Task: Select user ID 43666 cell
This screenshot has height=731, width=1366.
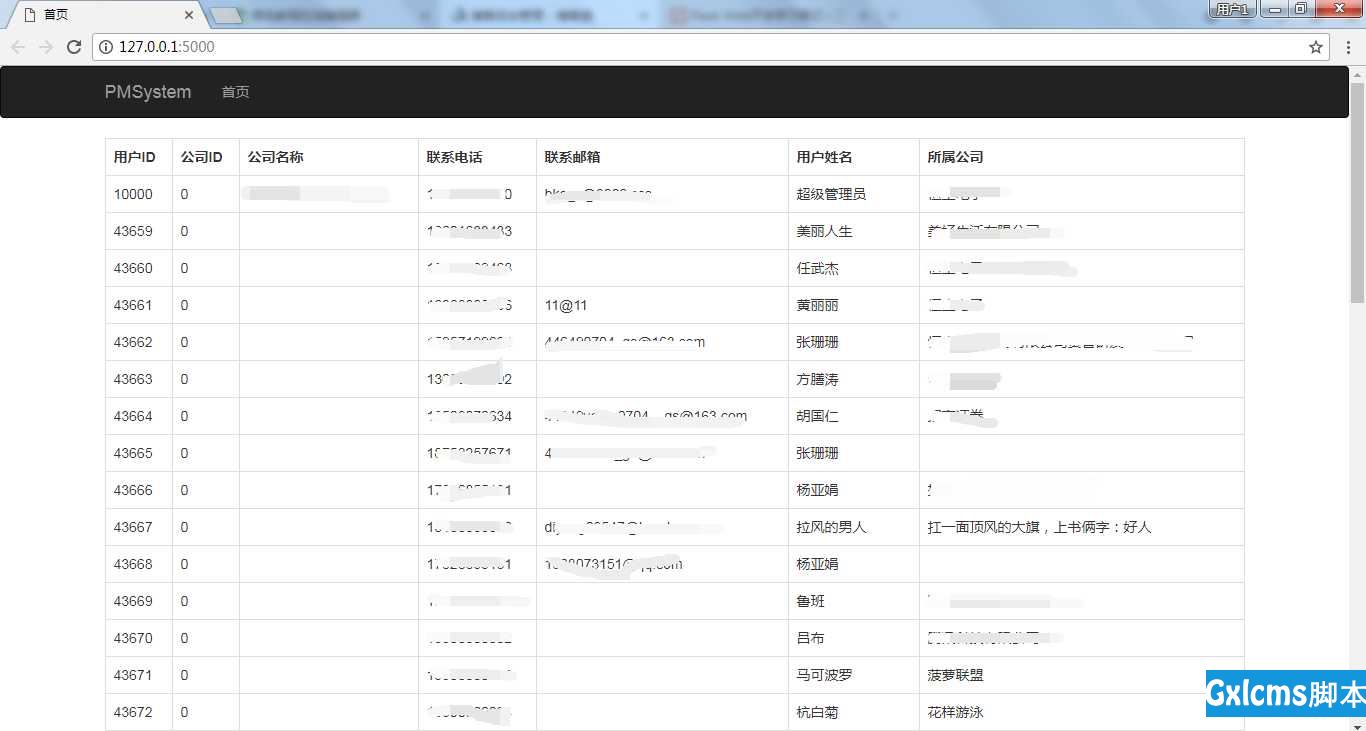Action: click(x=139, y=490)
